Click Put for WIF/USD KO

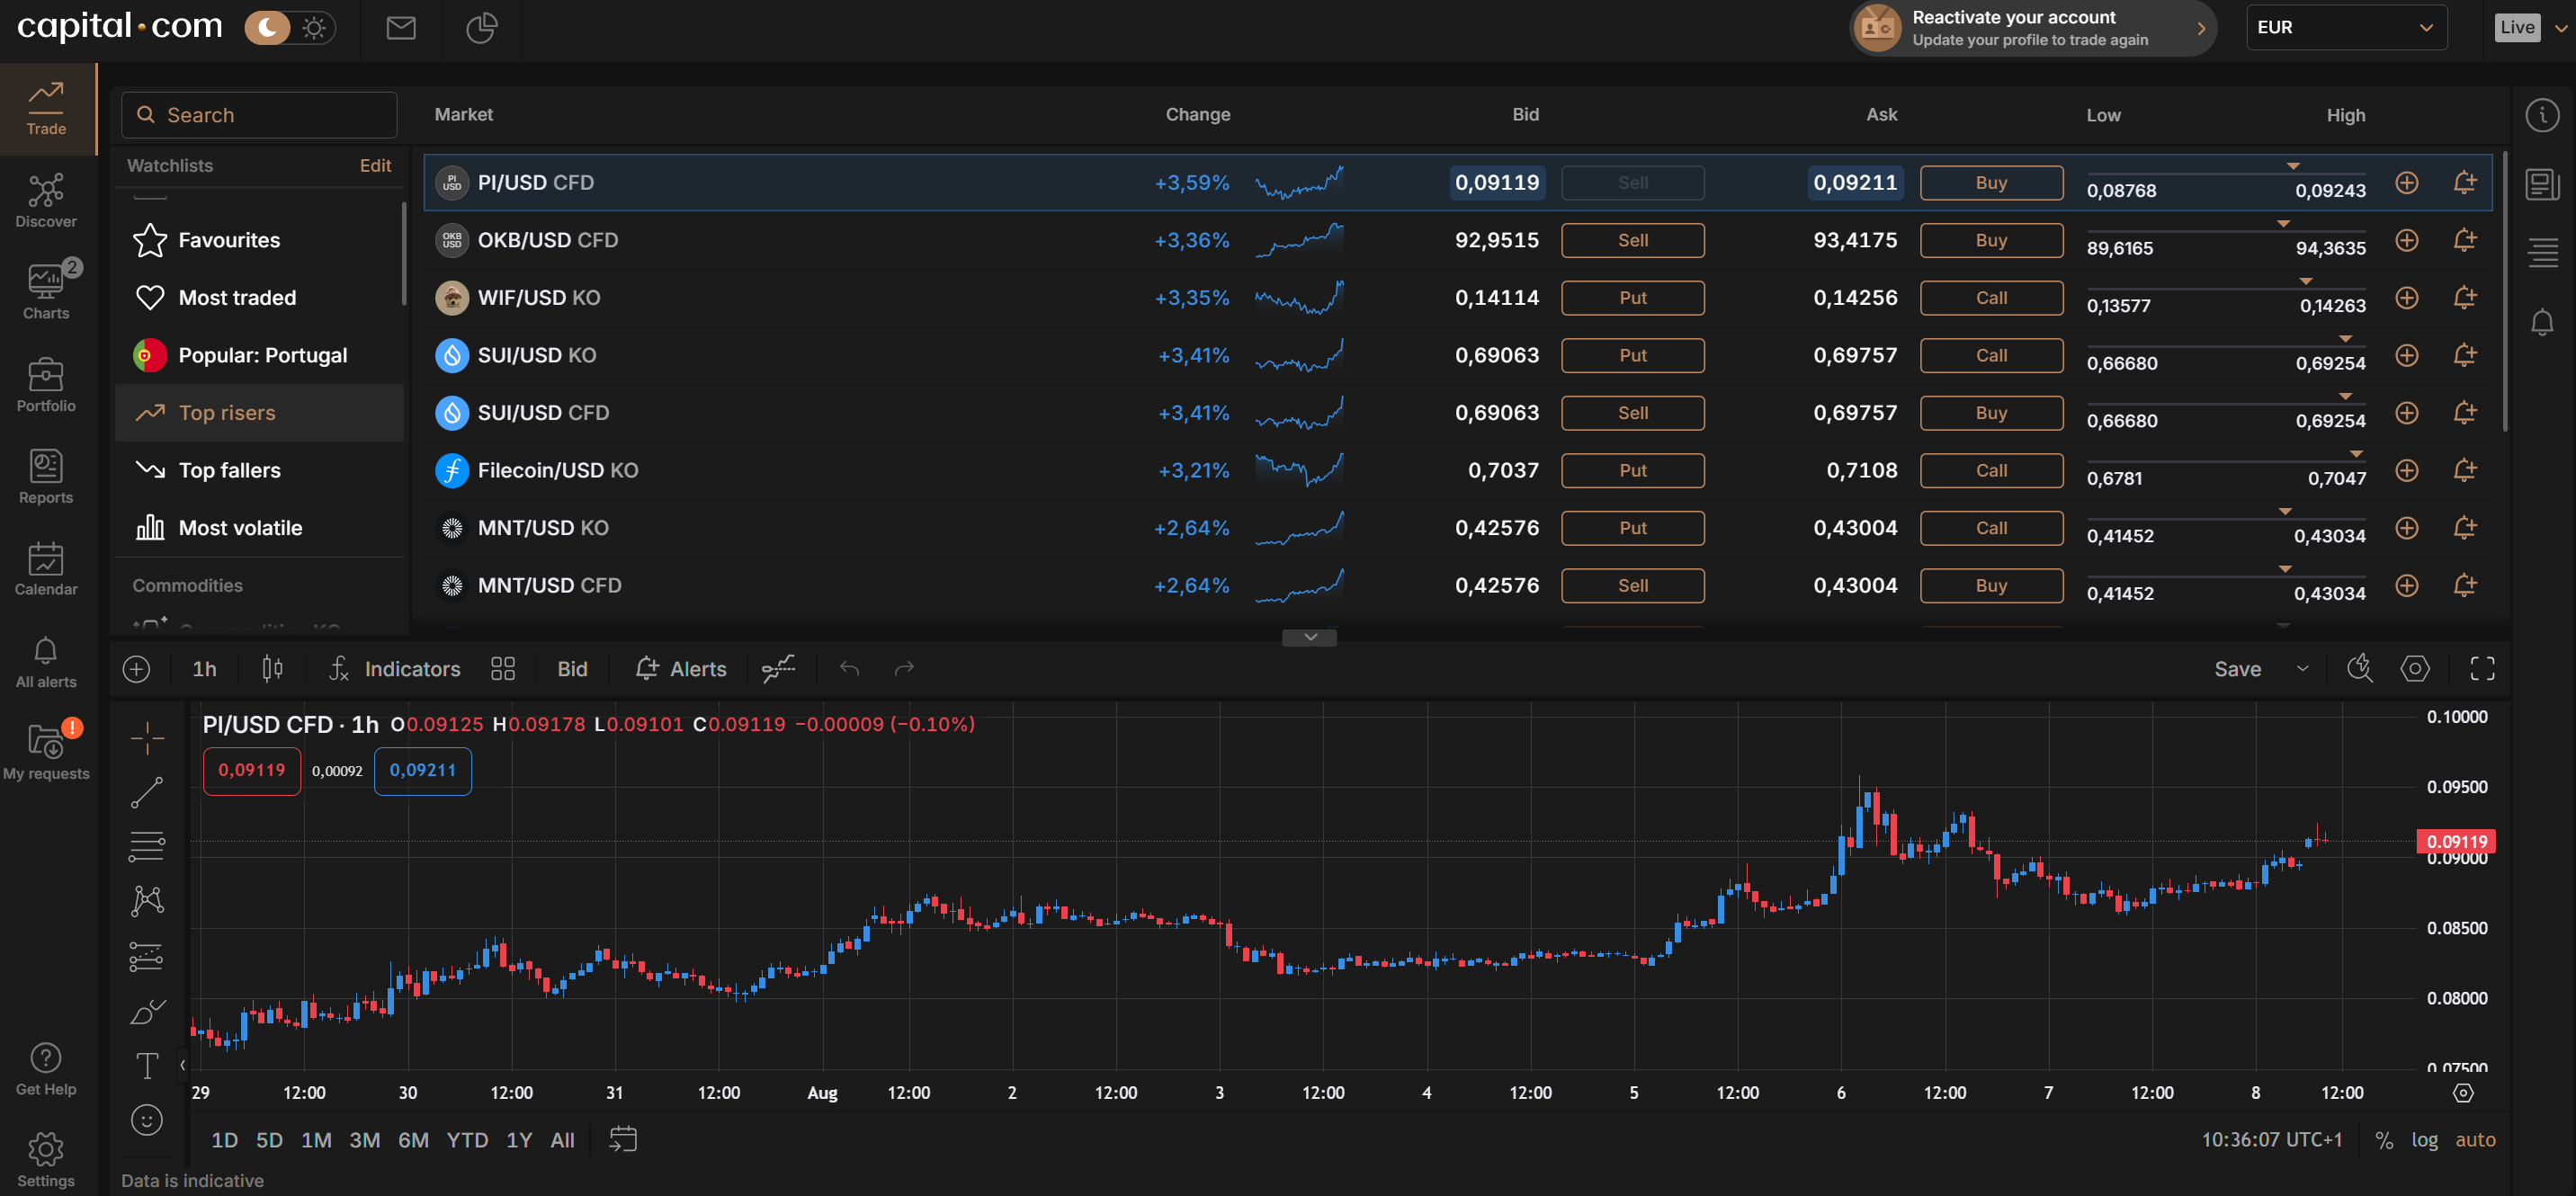(1633, 298)
